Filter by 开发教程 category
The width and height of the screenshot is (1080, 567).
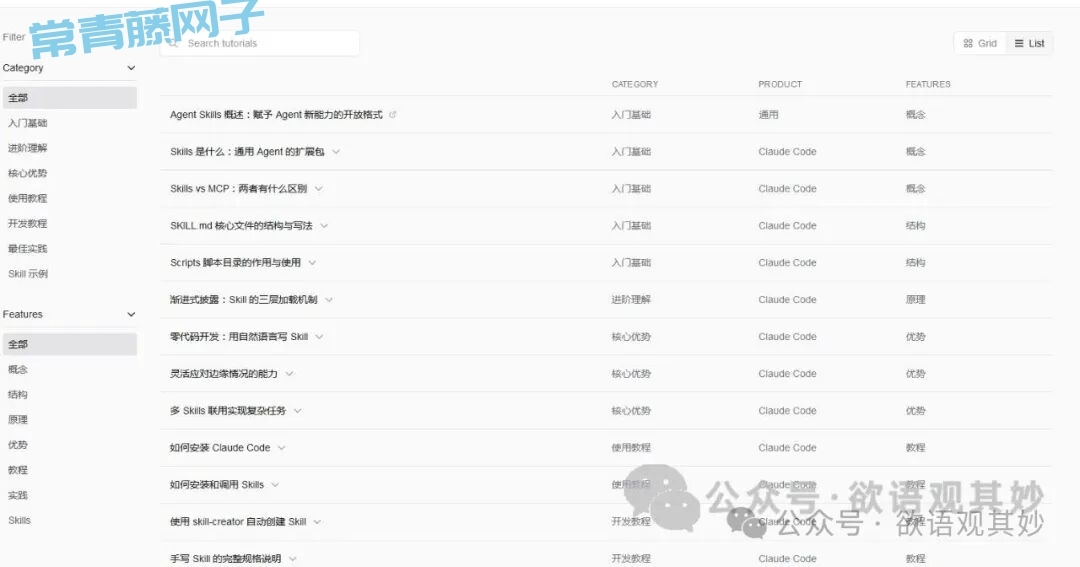coord(28,223)
